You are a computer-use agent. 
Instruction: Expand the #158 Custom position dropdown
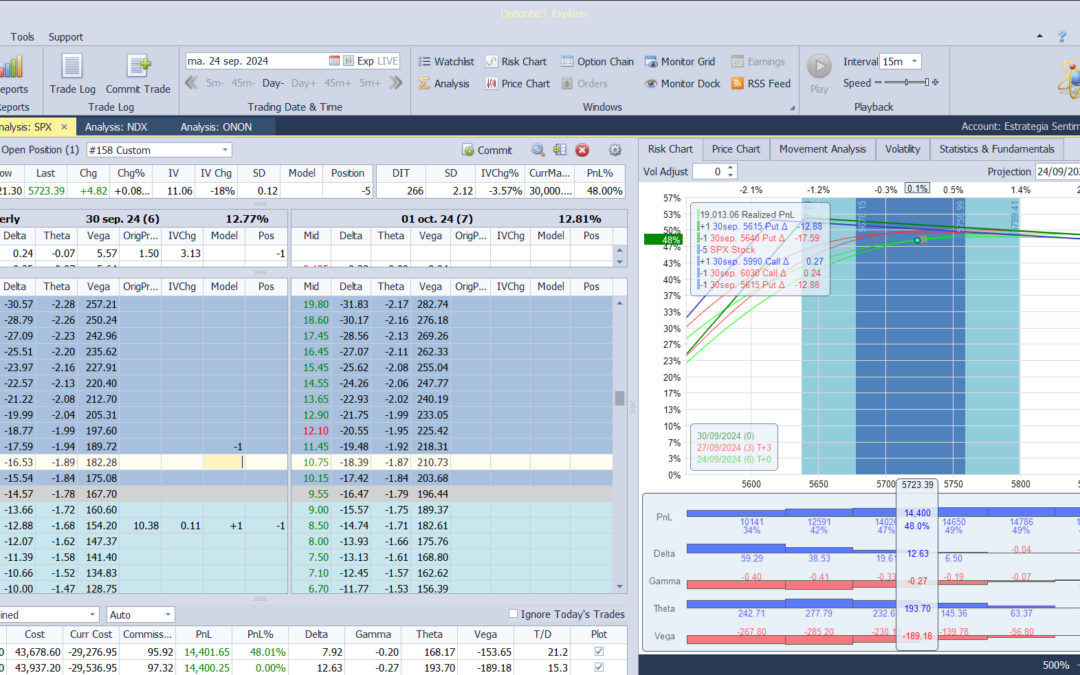[223, 150]
